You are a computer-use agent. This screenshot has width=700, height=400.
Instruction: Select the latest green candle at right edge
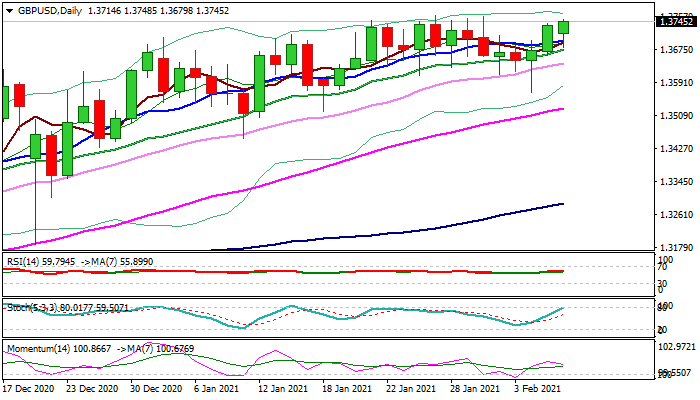564,29
